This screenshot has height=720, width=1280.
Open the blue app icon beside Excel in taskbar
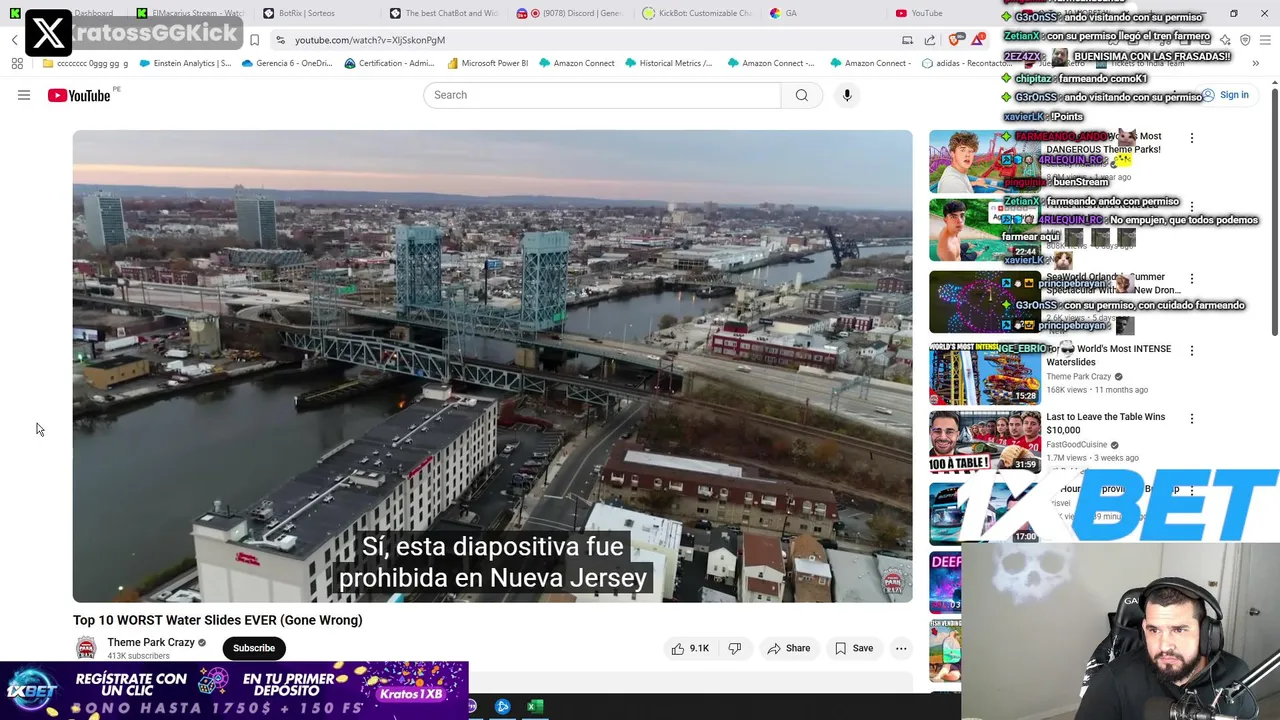point(503,707)
